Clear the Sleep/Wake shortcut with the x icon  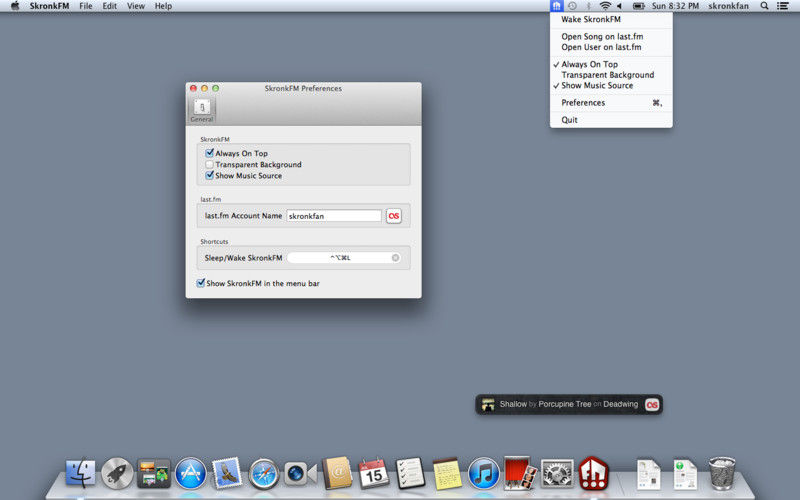click(395, 258)
